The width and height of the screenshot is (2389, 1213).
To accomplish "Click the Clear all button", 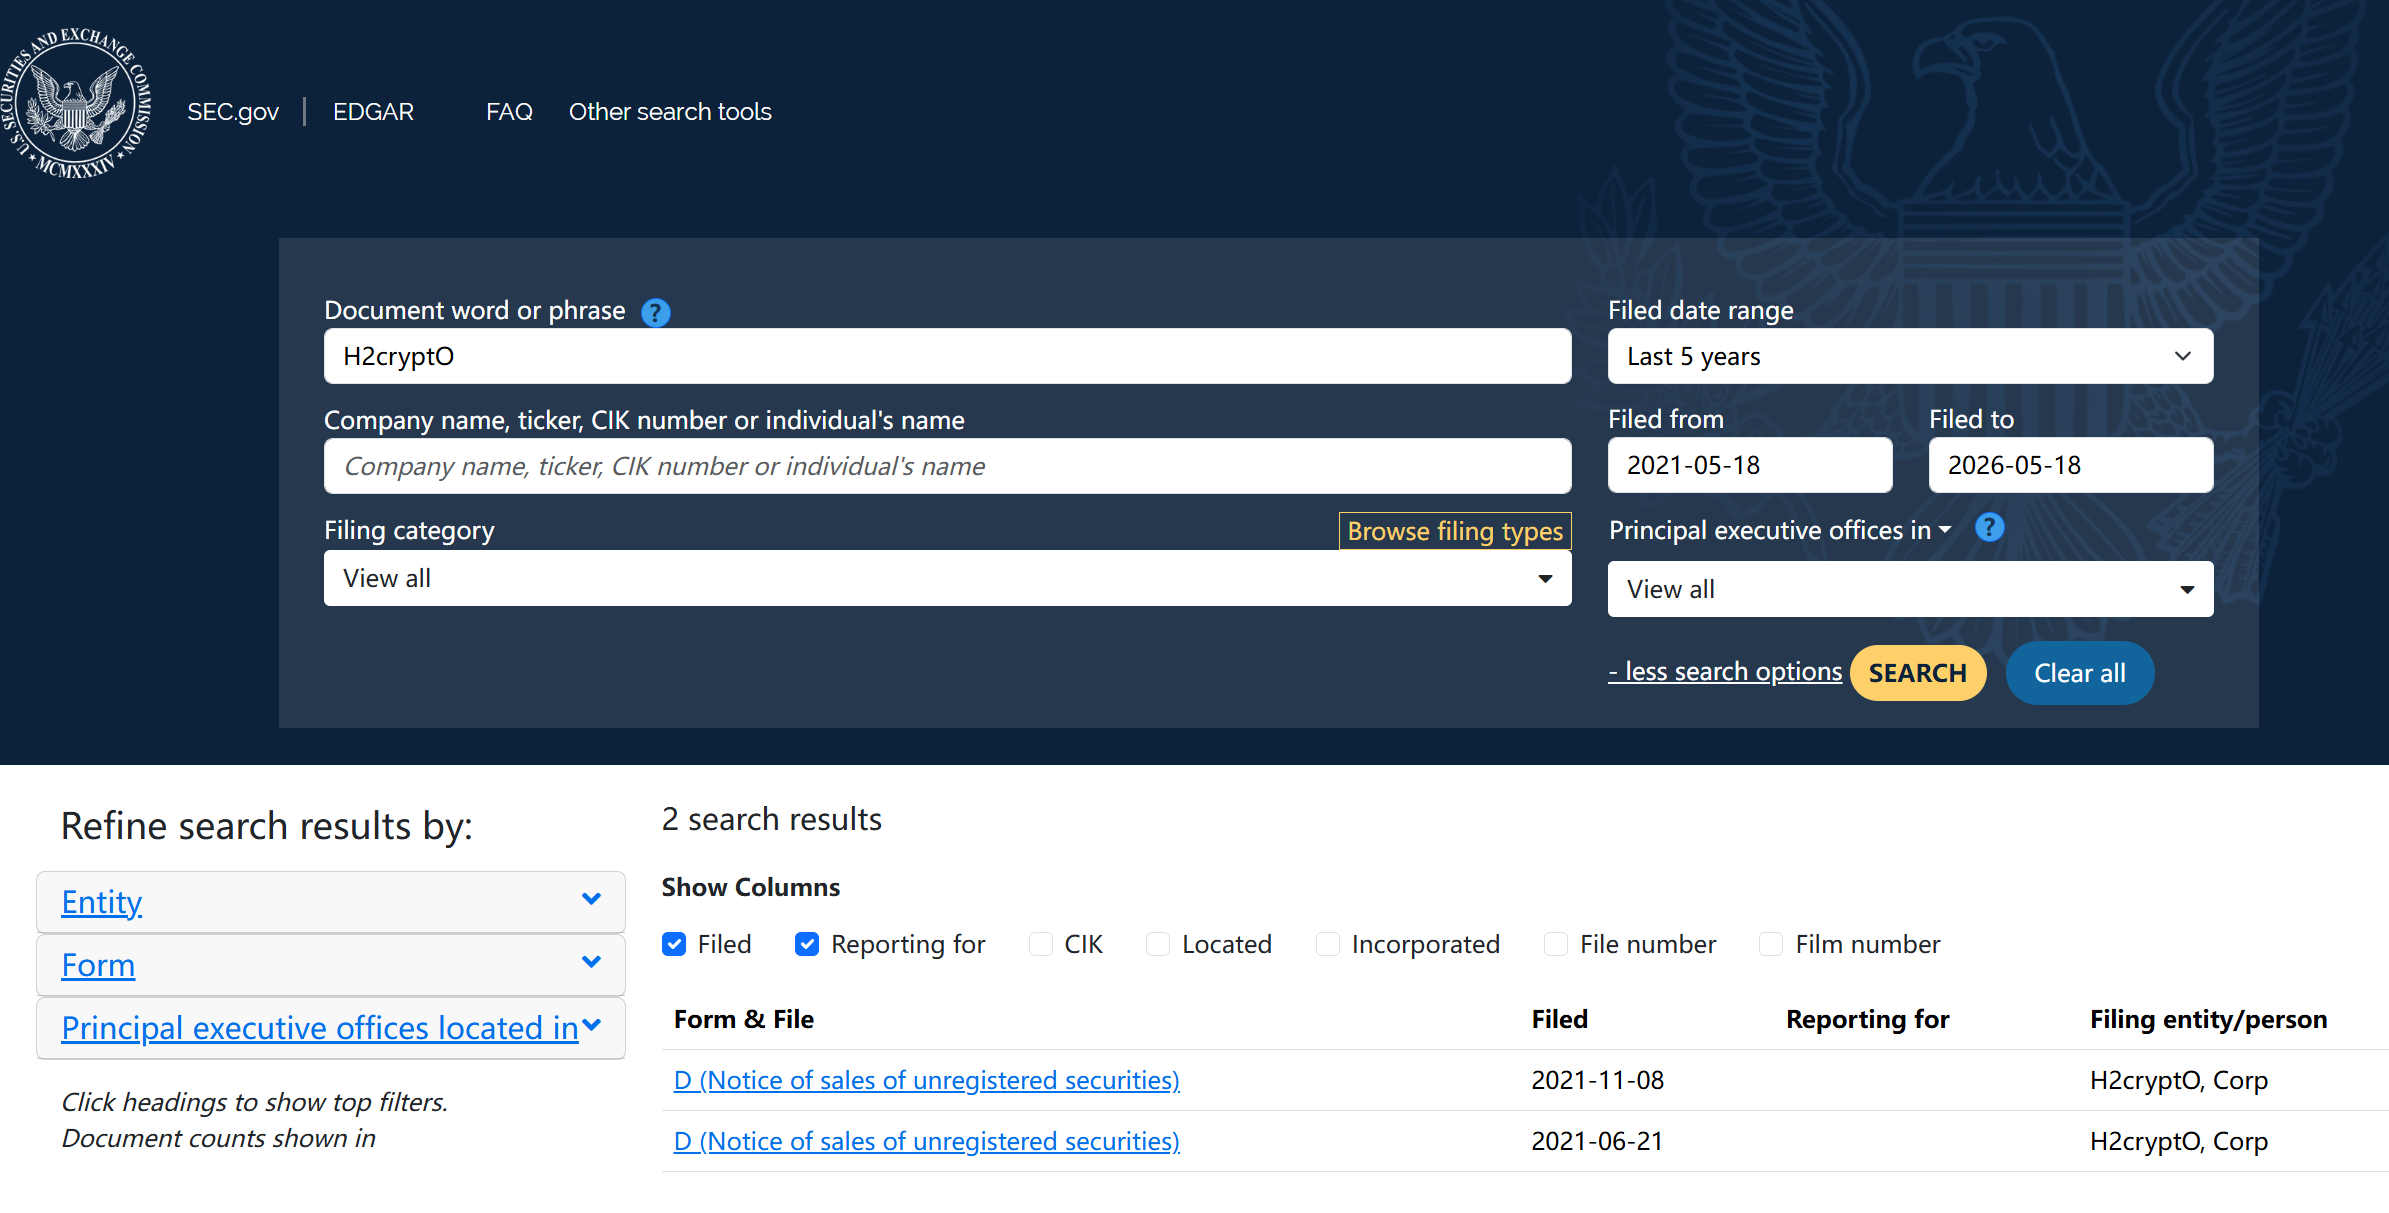I will pos(2080,673).
